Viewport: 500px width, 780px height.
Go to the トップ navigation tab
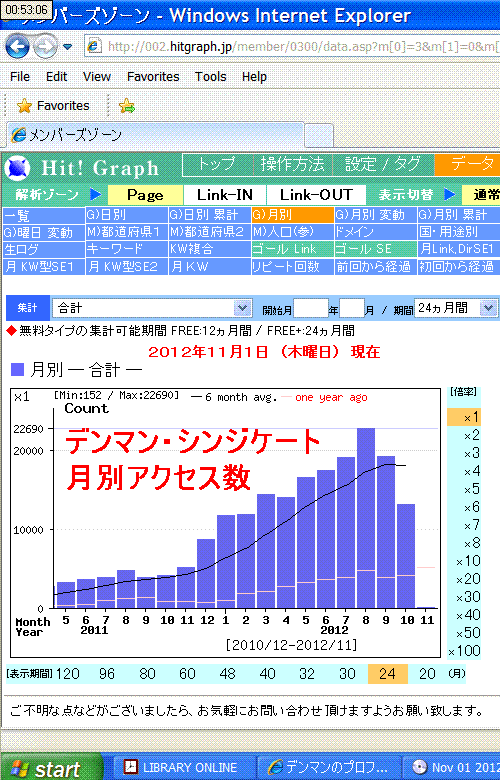(x=216, y=165)
